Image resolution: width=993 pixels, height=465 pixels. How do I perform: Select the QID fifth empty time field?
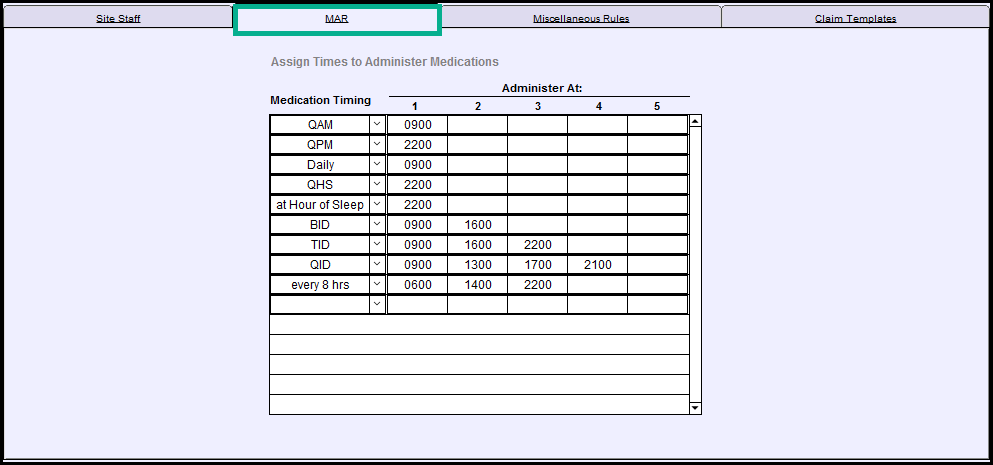657,265
